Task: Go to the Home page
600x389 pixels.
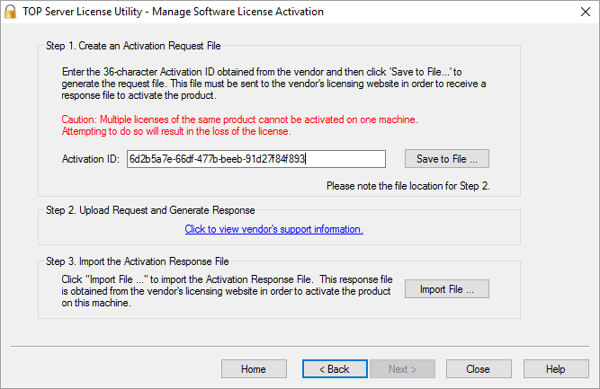Action: click(x=254, y=369)
